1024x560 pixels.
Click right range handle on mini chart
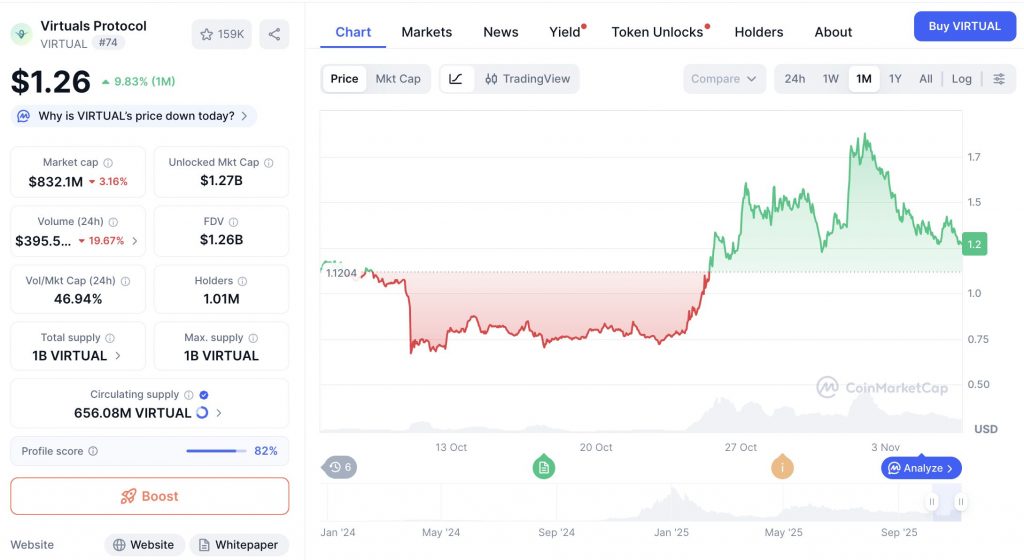(961, 502)
